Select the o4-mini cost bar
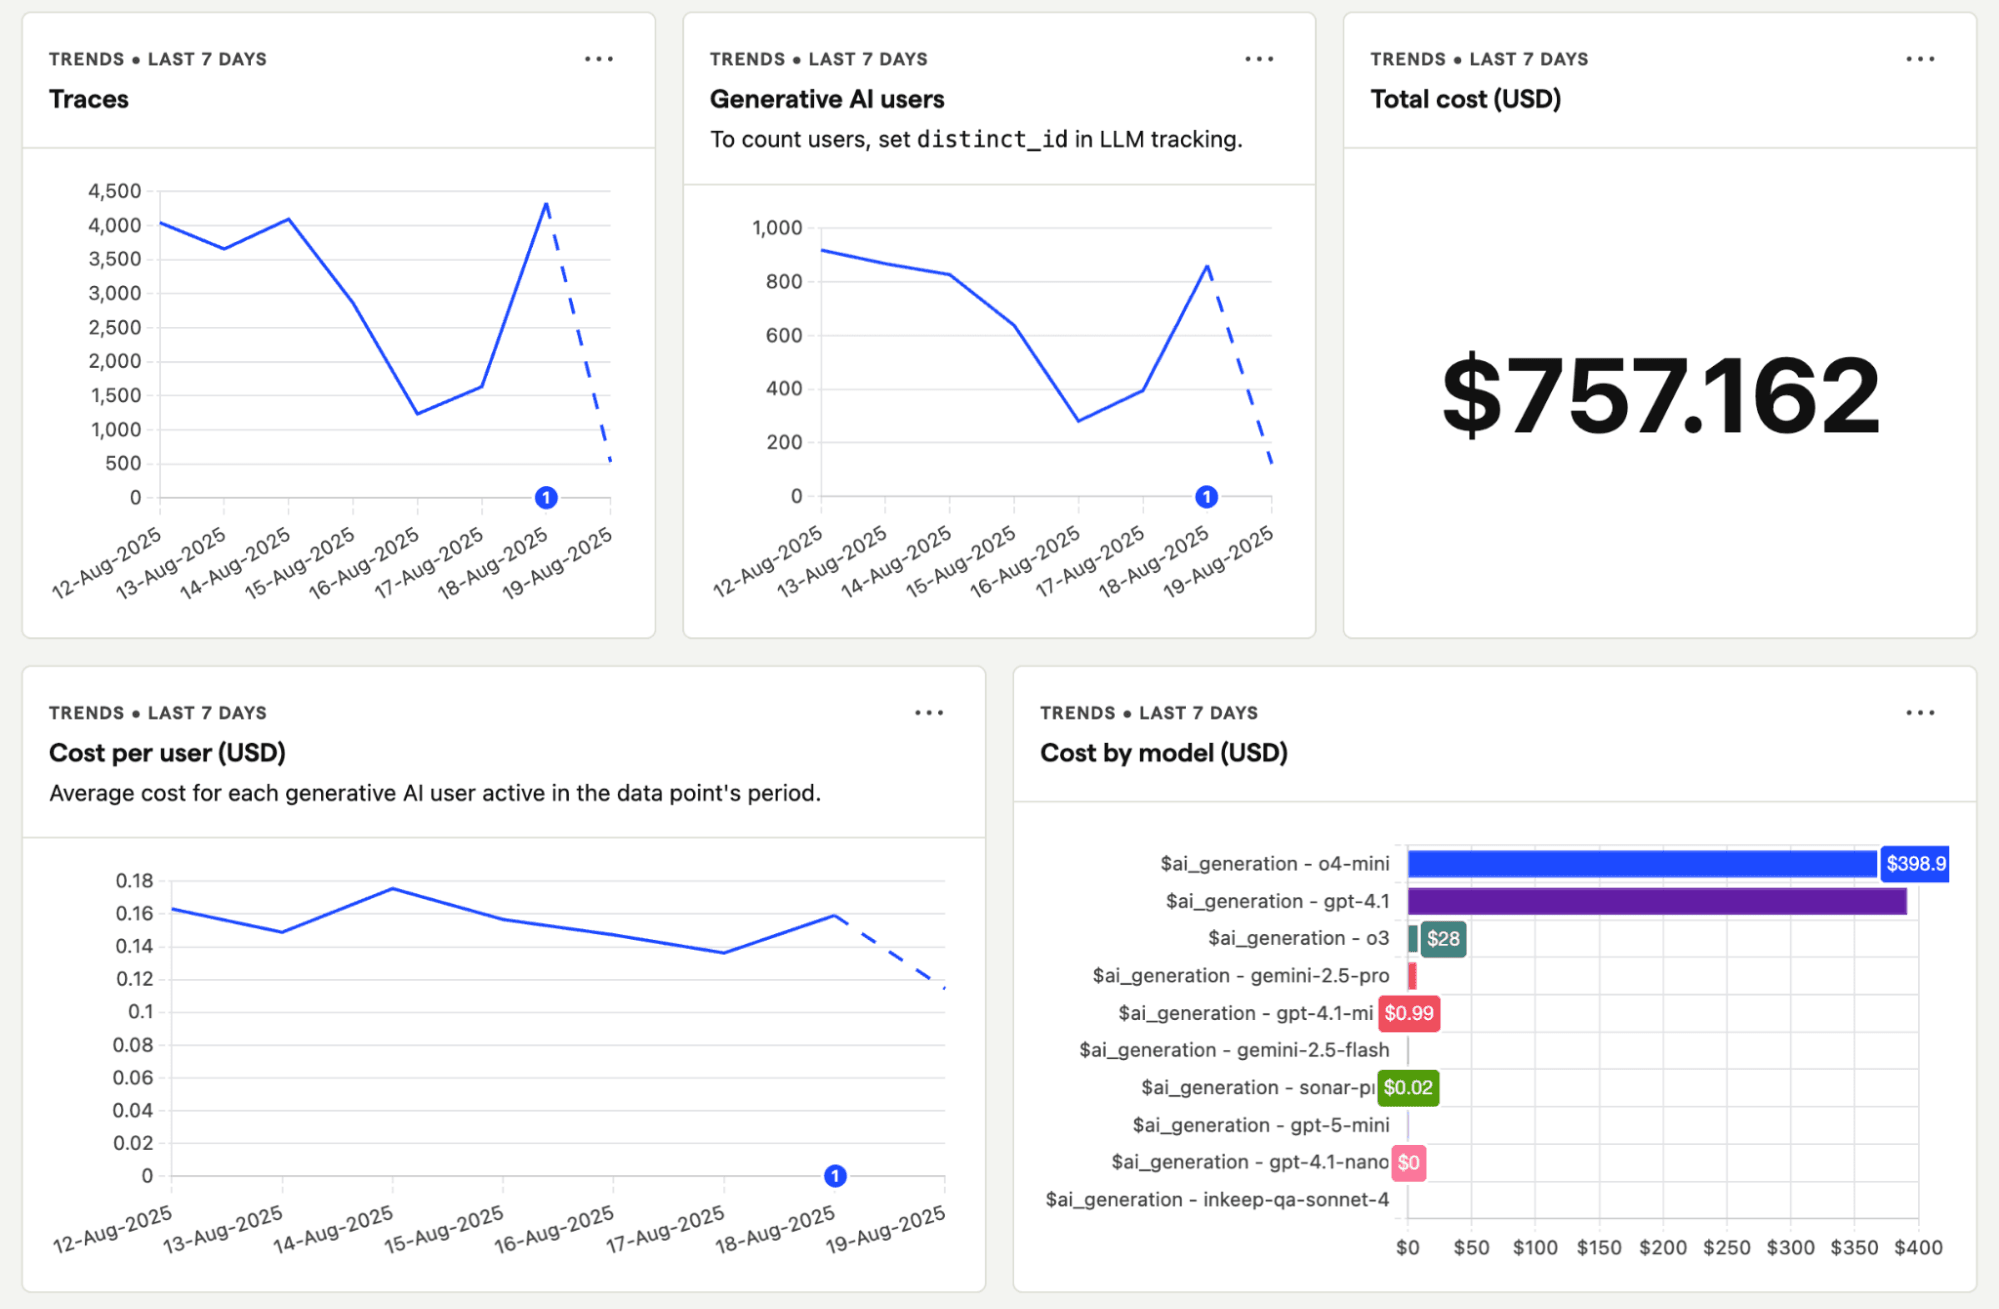This screenshot has height=1309, width=1999. [1640, 863]
